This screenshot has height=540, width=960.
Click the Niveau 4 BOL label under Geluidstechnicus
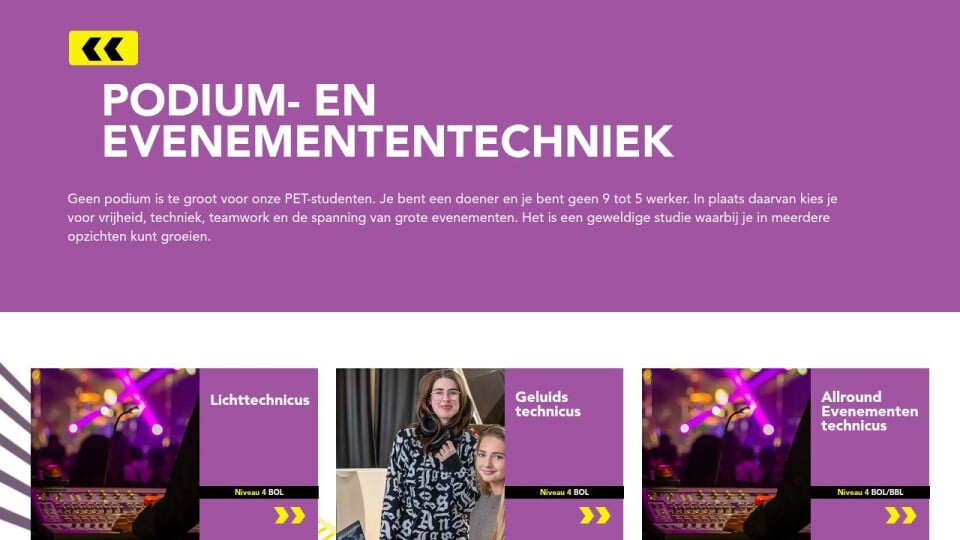(x=564, y=492)
